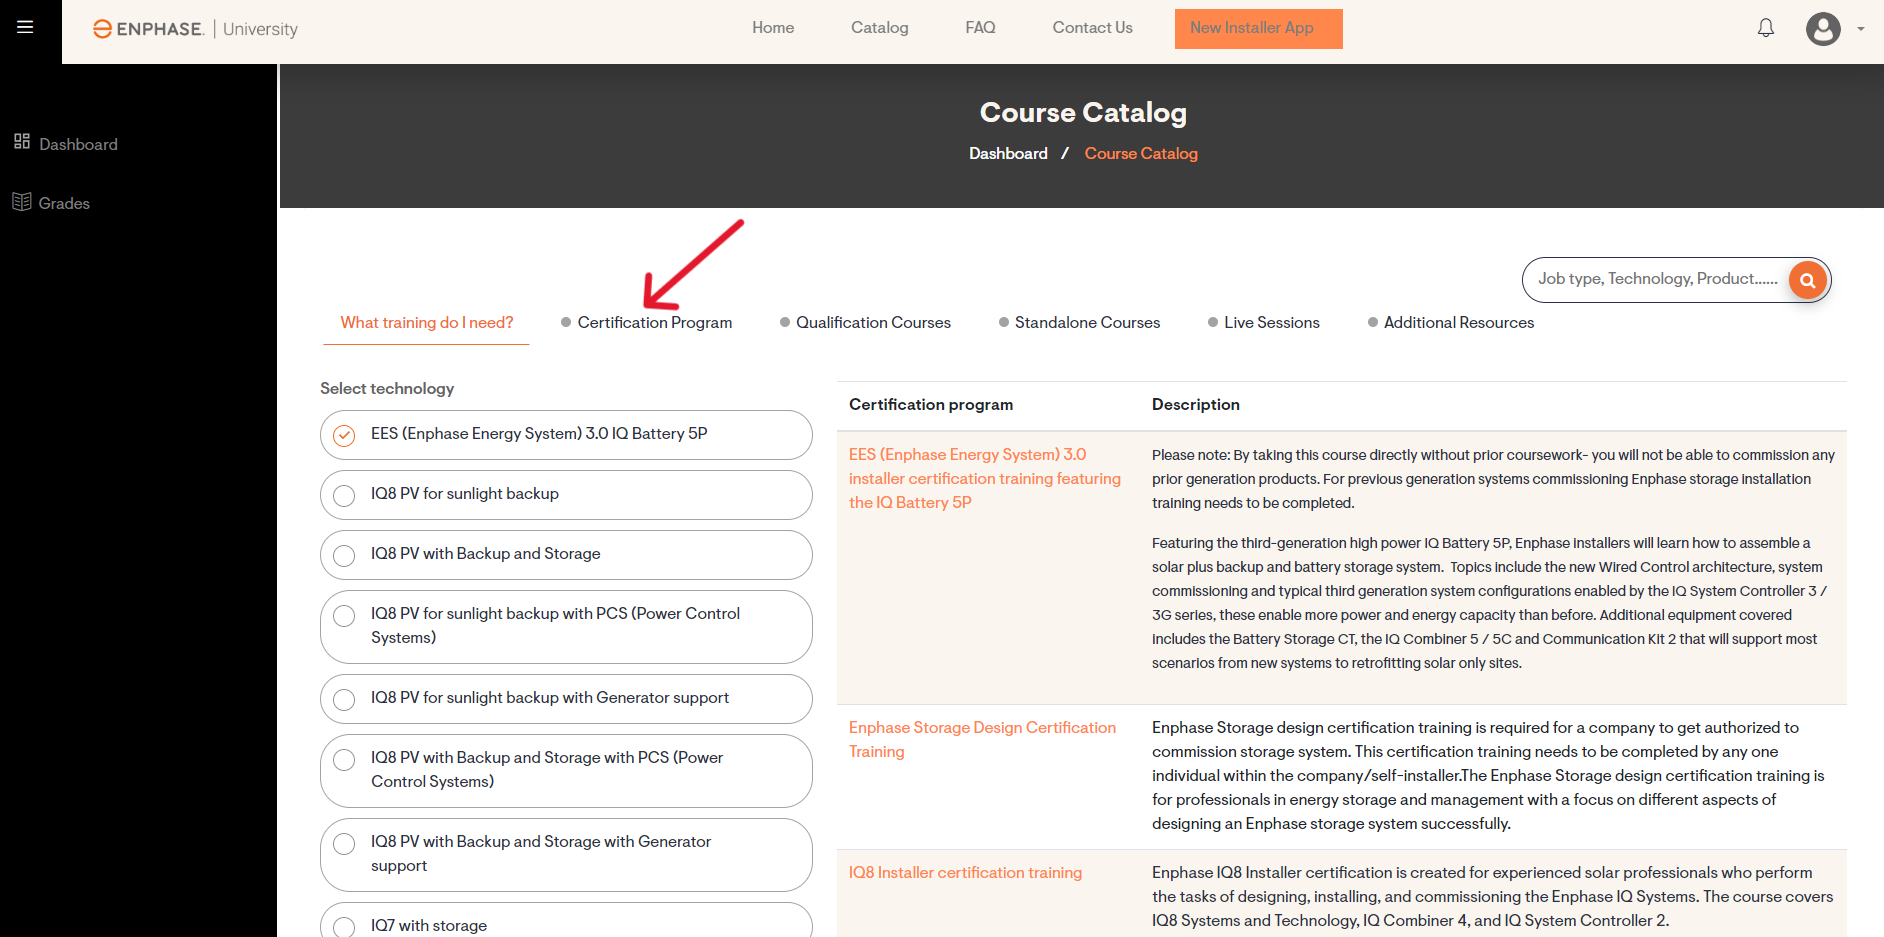
Task: Open the user profile avatar
Action: (x=1823, y=28)
